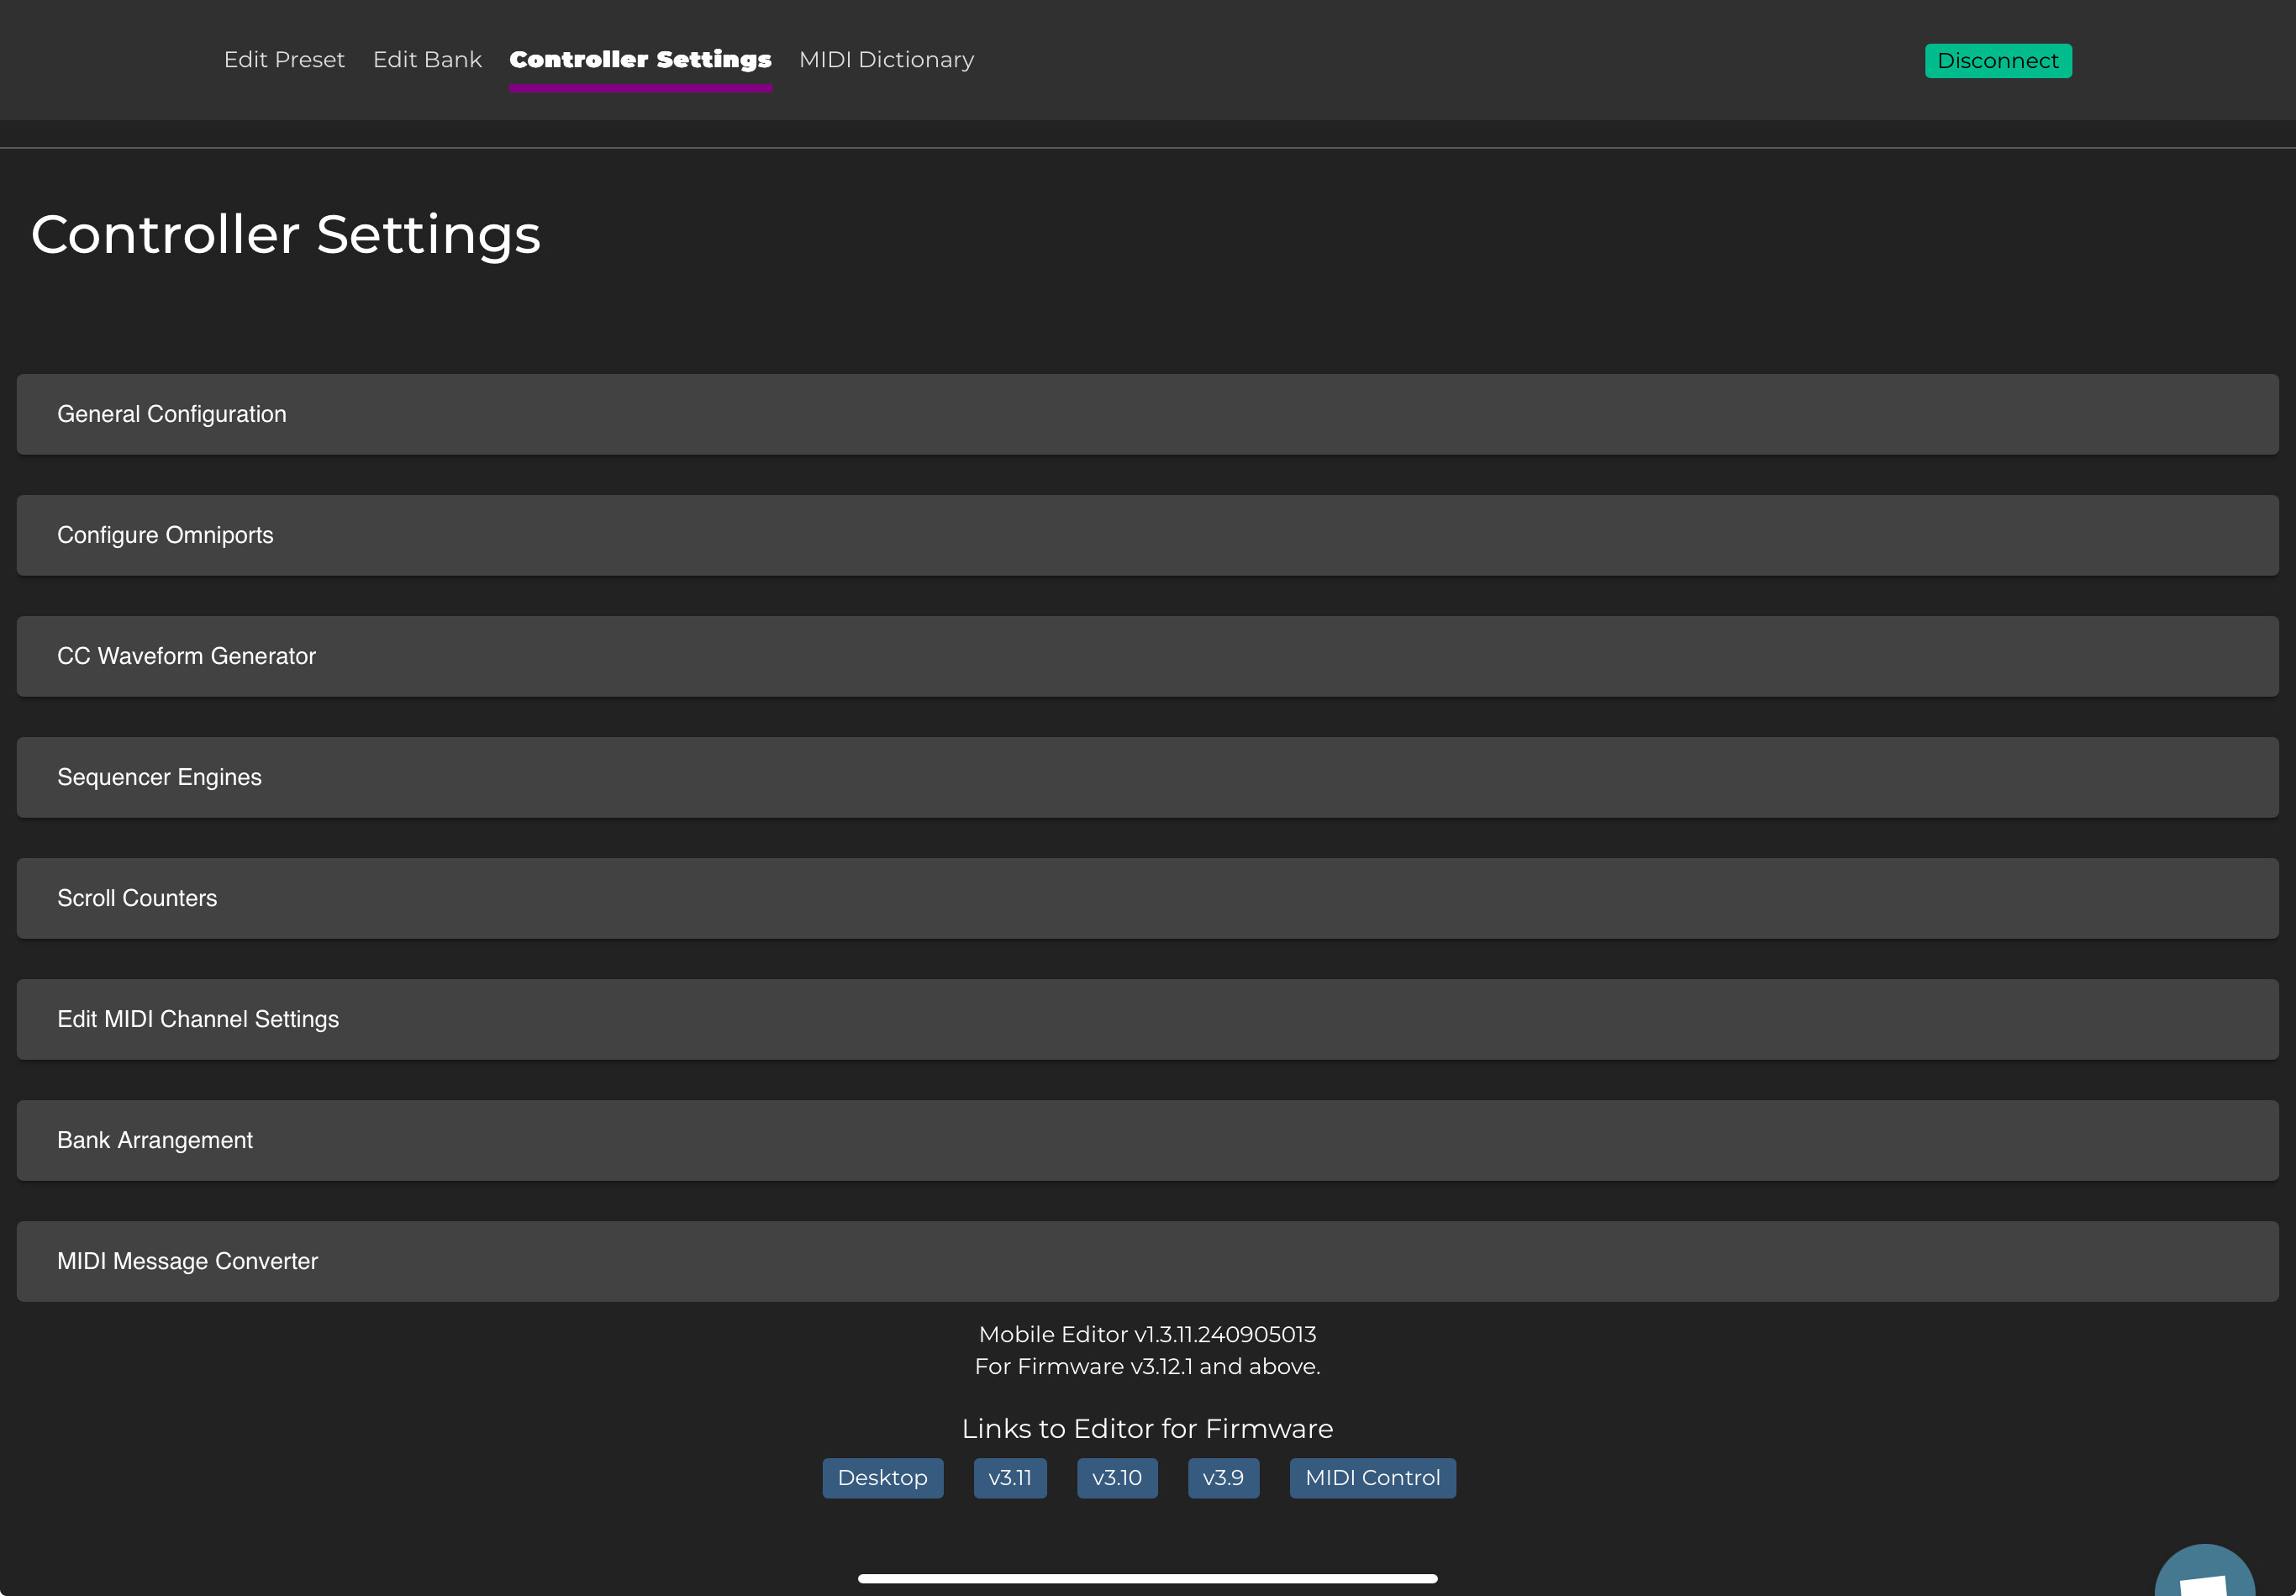Viewport: 2296px width, 1596px height.
Task: Expand the Bank Arrangement section
Action: pyautogui.click(x=1147, y=1140)
